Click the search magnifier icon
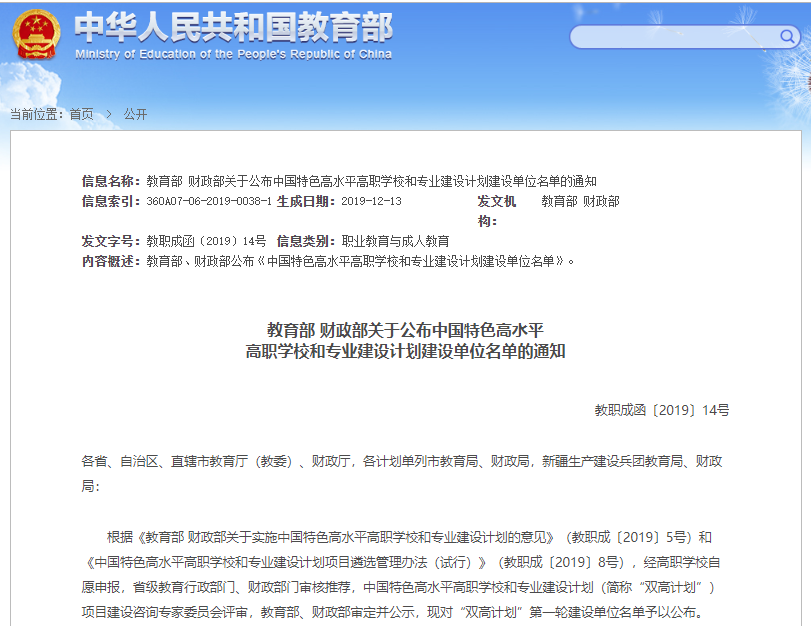Screen dimensions: 811x626 [x=788, y=37]
